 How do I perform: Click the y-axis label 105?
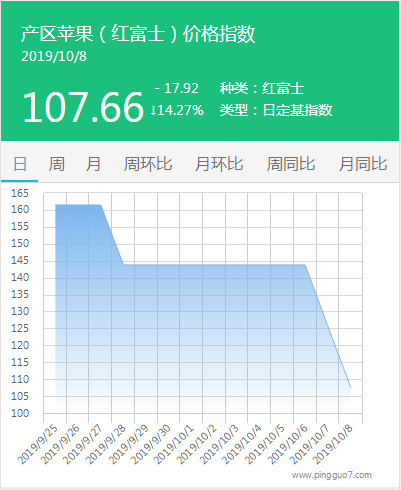click(20, 396)
